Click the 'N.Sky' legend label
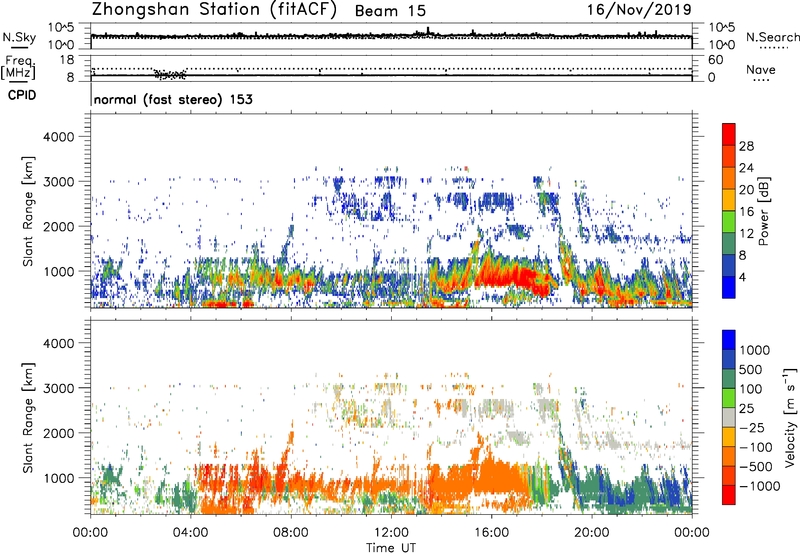 pos(19,37)
